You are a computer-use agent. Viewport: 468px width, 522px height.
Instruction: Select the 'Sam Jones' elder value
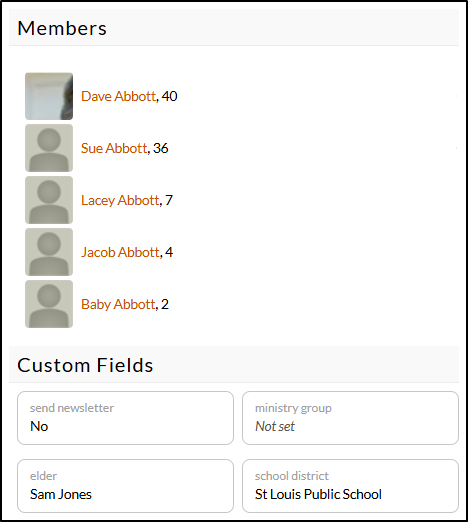click(x=61, y=494)
